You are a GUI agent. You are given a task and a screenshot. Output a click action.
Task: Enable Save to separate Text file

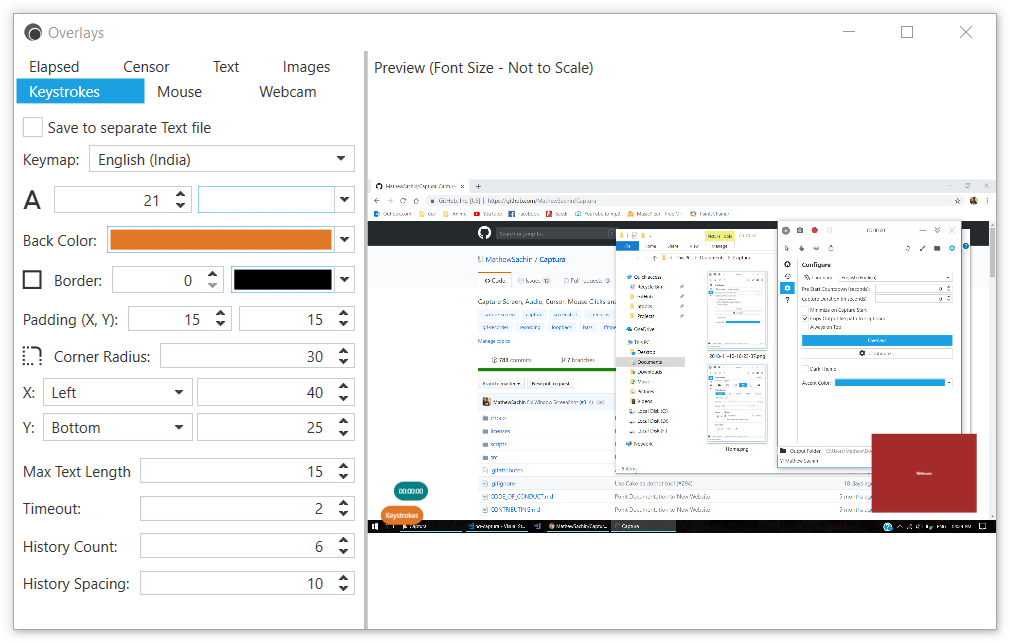point(33,128)
